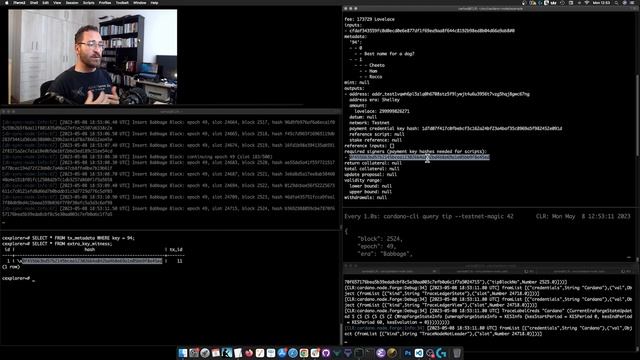The width and height of the screenshot is (640, 360).
Task: Open the Edit menu
Action: click(x=45, y=2)
